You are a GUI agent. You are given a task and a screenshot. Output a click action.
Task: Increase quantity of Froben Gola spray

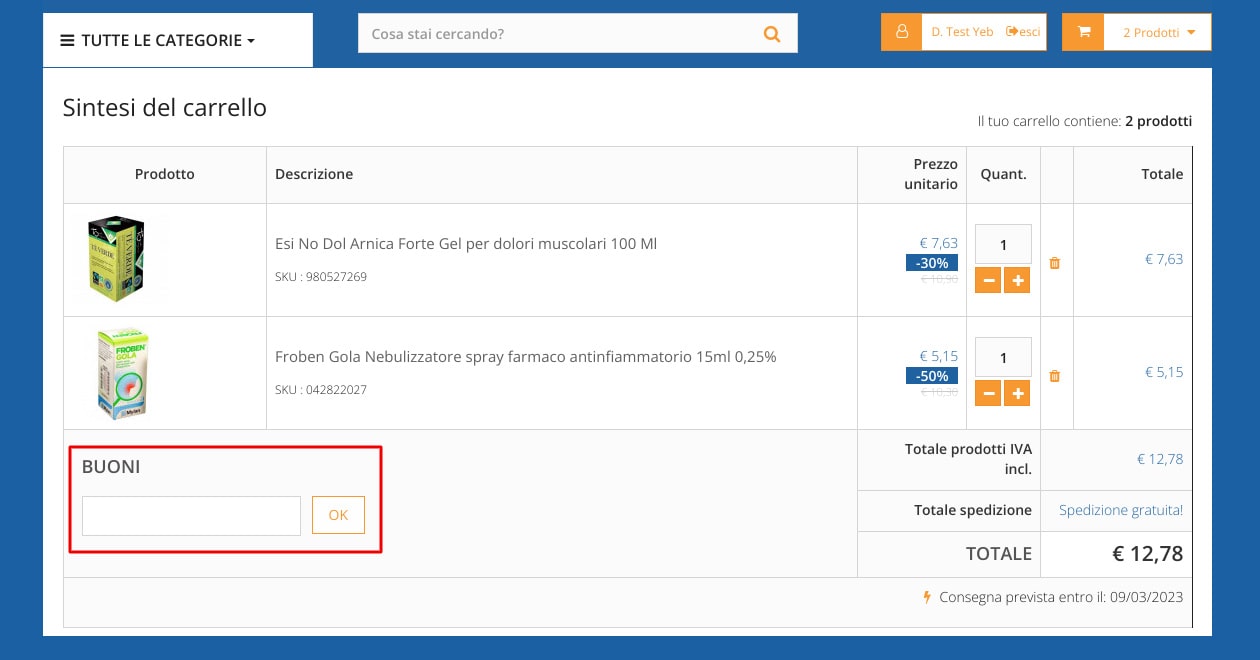[1018, 394]
